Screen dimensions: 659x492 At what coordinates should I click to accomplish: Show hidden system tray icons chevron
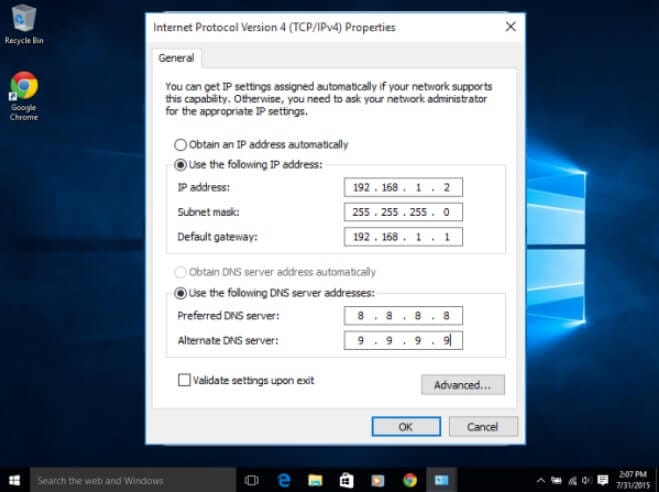pyautogui.click(x=541, y=480)
